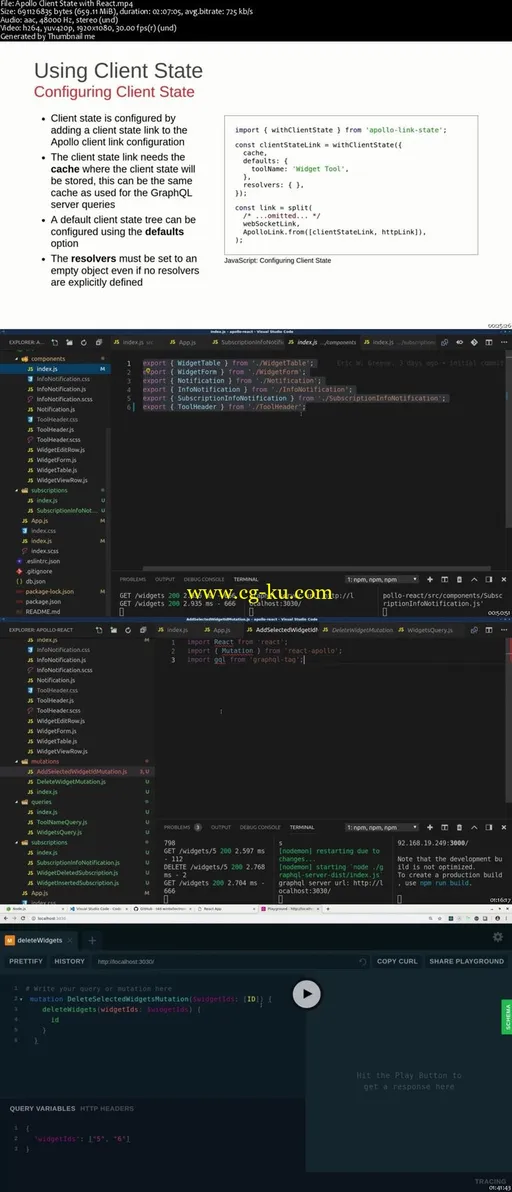Open more actions ellipsis in index.js window editor
512x1192 pixels.
pos(503,344)
